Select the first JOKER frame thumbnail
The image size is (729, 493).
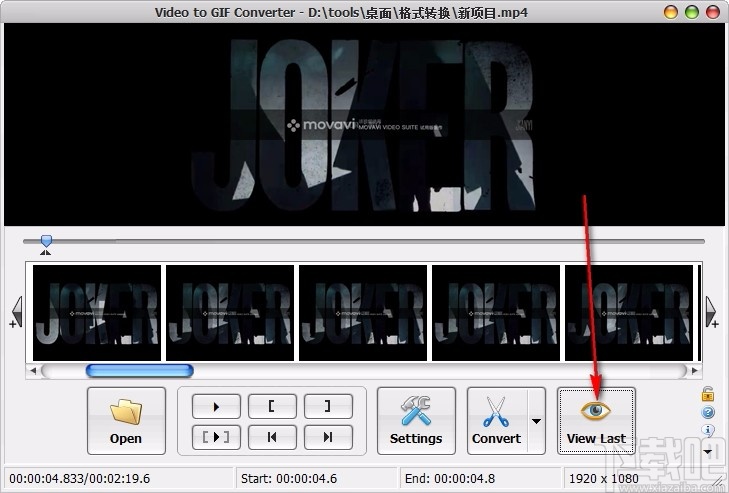97,313
